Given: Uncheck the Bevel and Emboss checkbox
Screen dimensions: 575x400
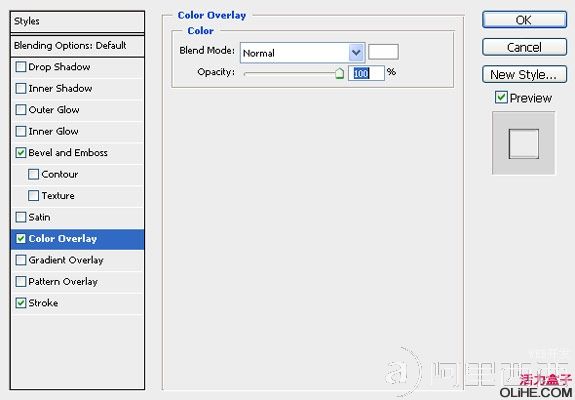Looking at the screenshot, I should click(x=21, y=153).
